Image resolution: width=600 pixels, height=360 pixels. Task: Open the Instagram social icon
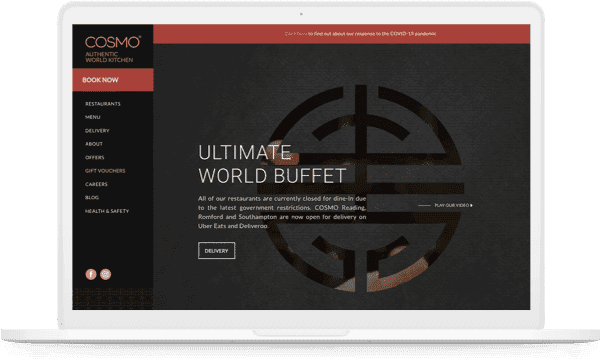(x=106, y=274)
